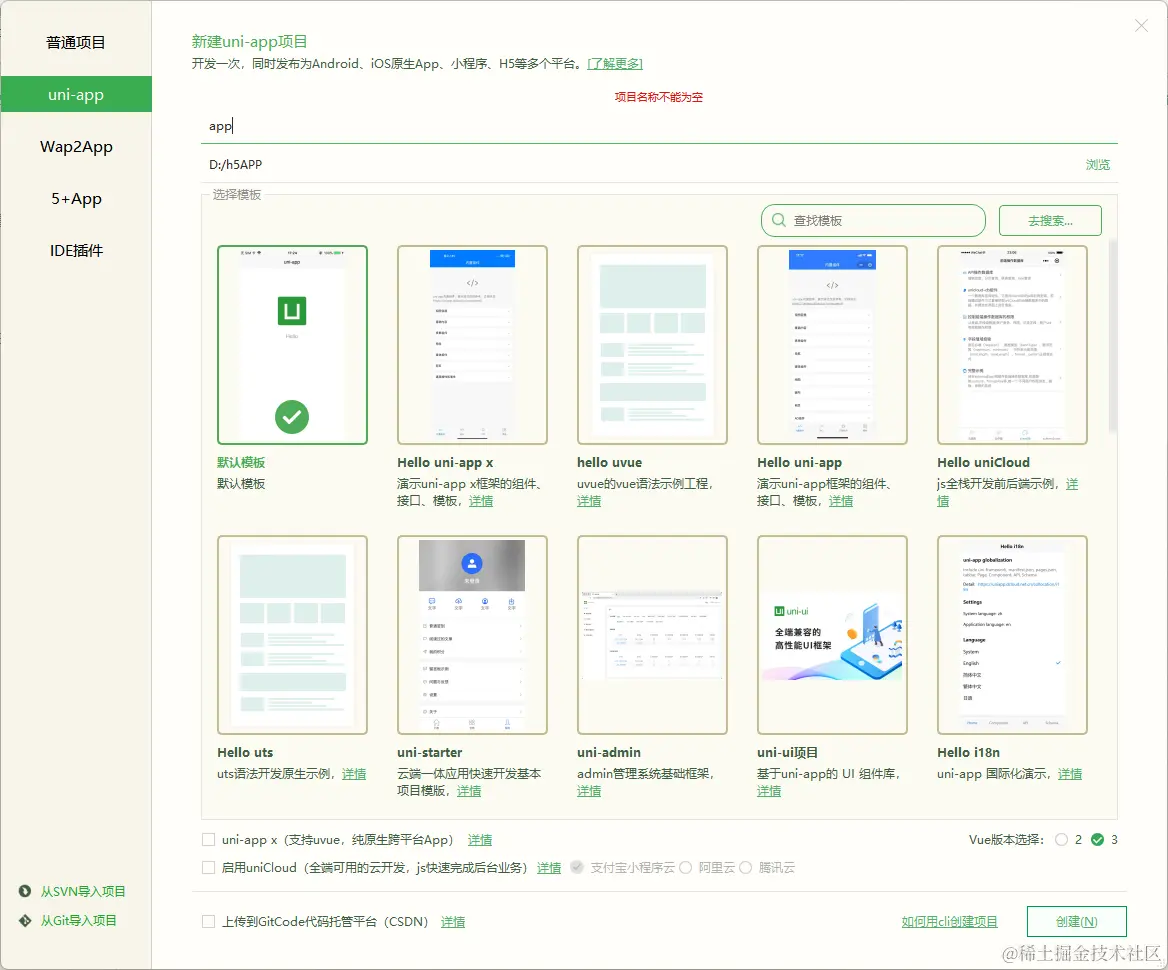Image resolution: width=1168 pixels, height=970 pixels.
Task: Click 从Git导入项目 link
Action: (78, 920)
